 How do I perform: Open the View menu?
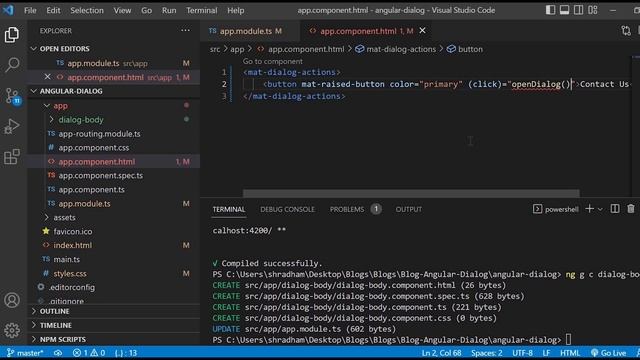click(x=122, y=10)
